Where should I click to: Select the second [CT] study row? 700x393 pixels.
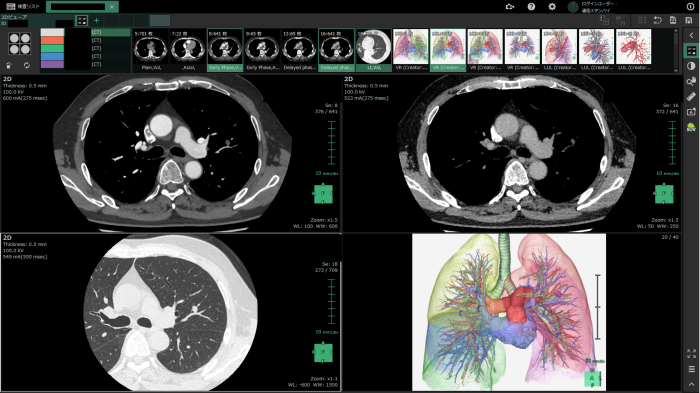click(111, 40)
